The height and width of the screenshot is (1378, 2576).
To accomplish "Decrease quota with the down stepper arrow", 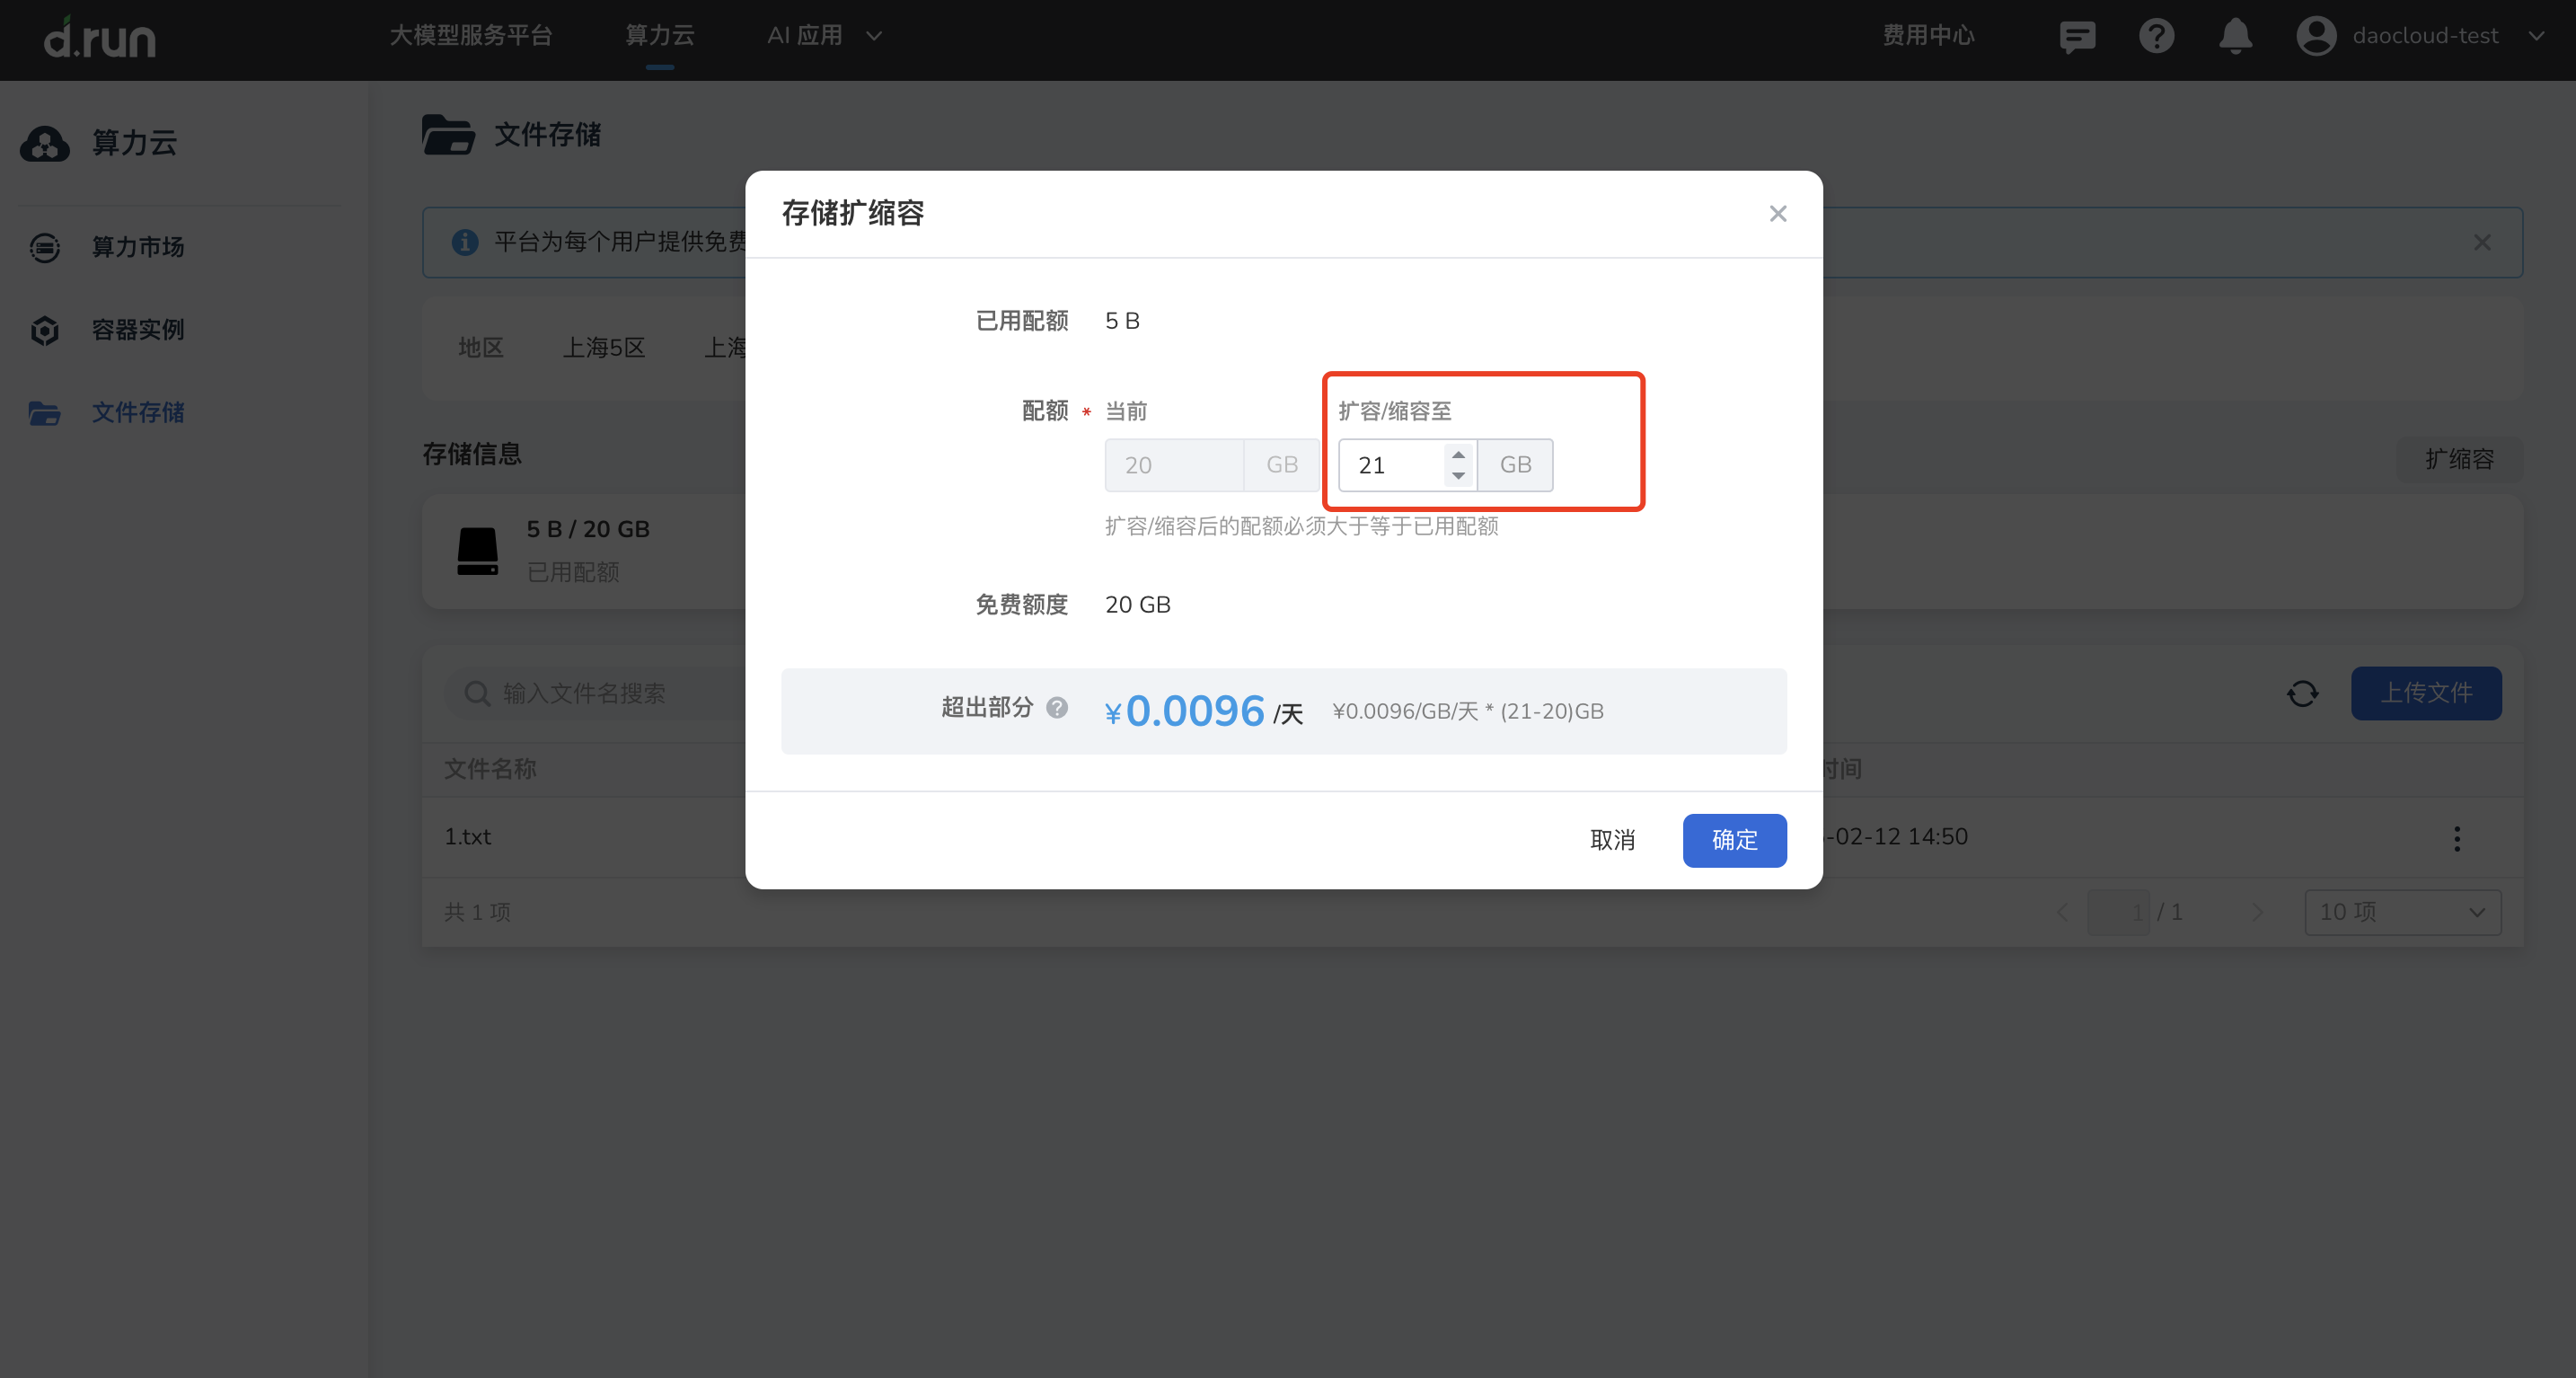I will point(1458,476).
